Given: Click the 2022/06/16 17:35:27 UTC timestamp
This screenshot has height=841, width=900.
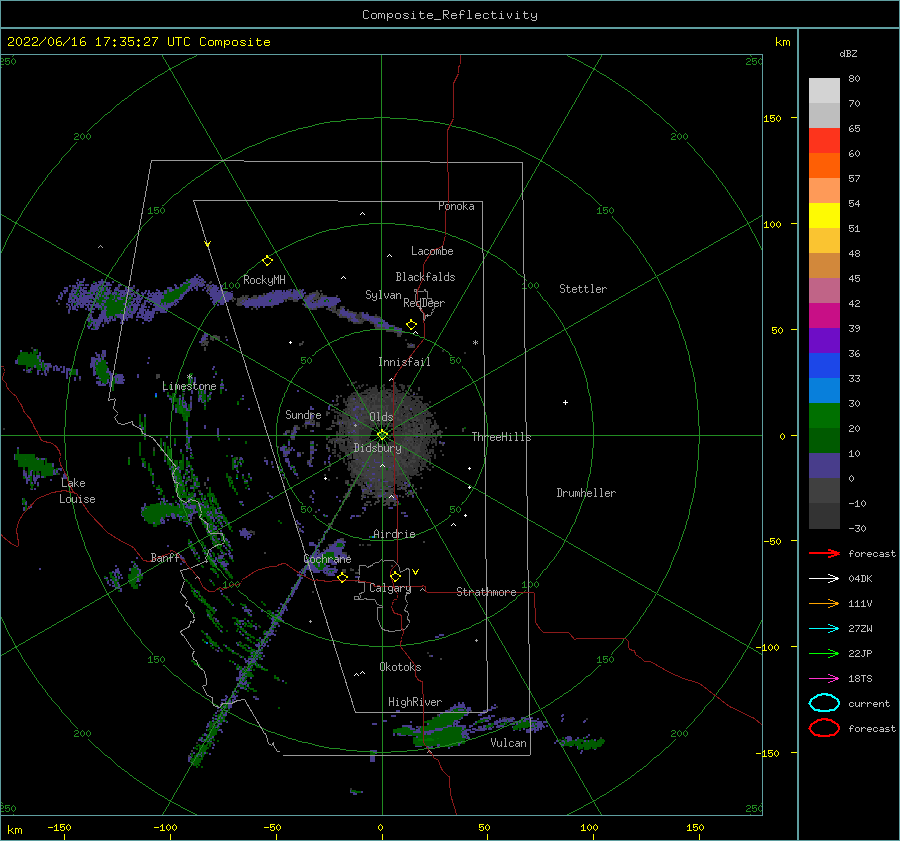Looking at the screenshot, I should (138, 42).
